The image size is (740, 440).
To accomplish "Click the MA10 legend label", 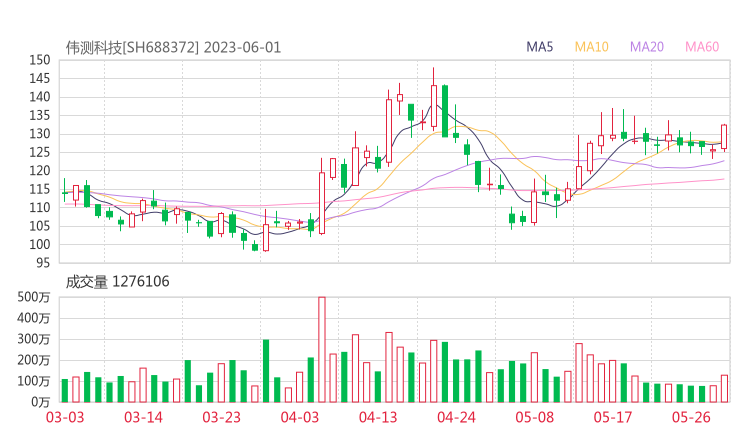I will [x=591, y=47].
